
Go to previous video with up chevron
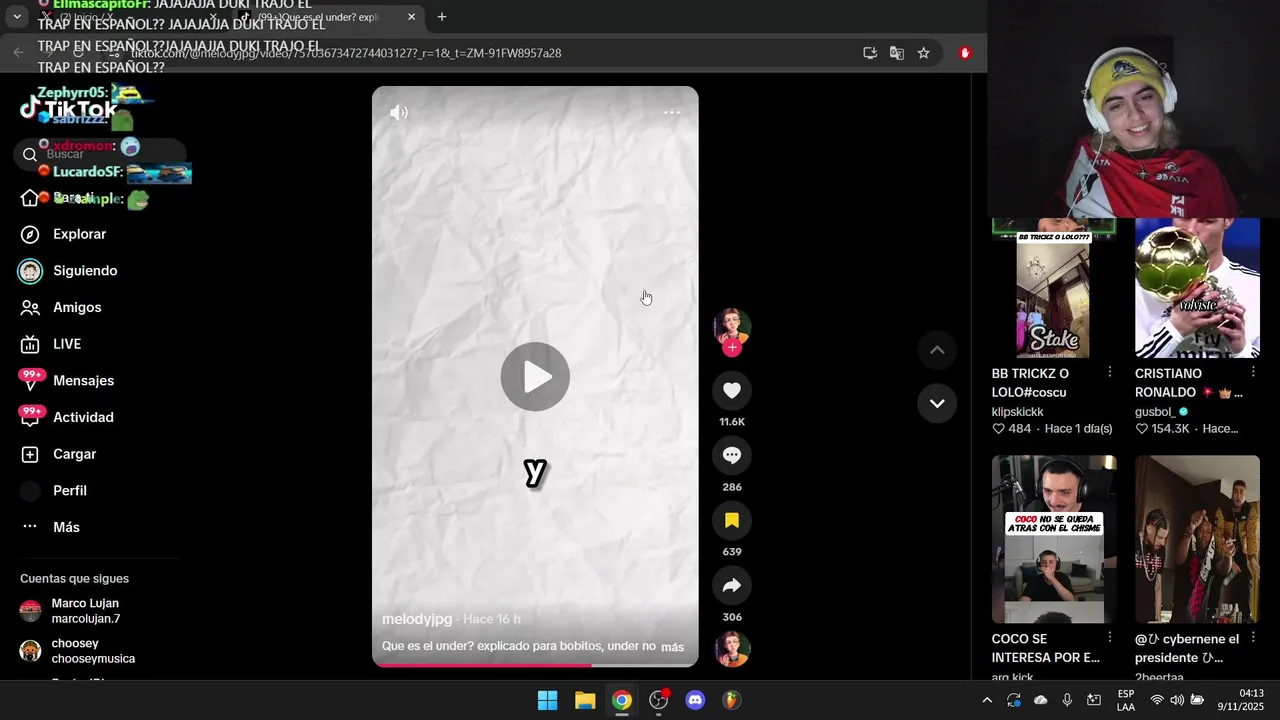tap(937, 350)
